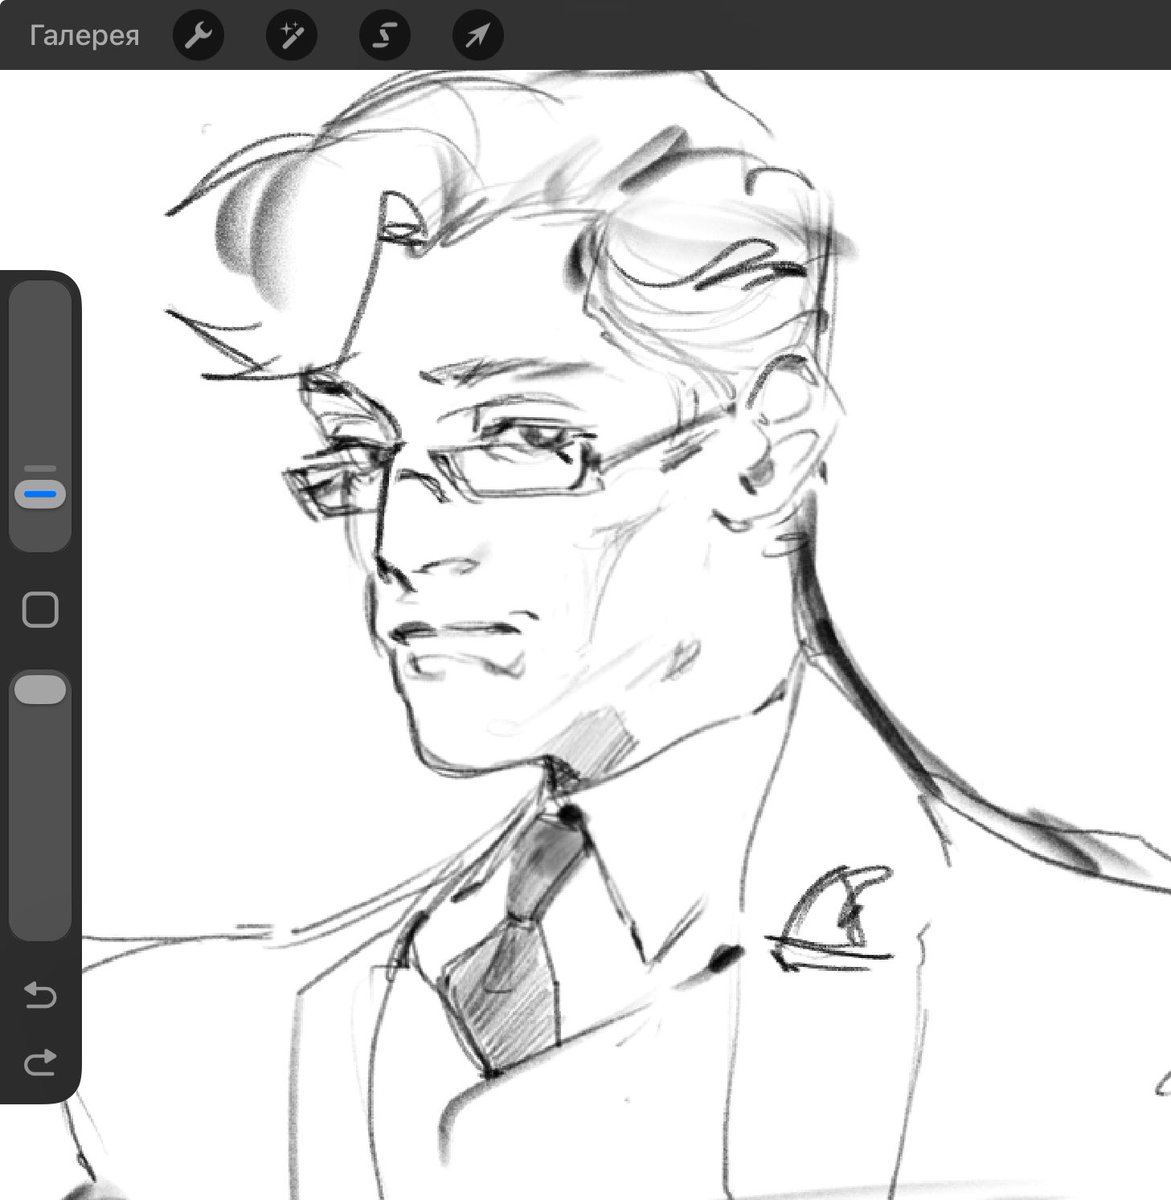Return to the Галерея gallery
The width and height of the screenshot is (1171, 1200).
85,36
